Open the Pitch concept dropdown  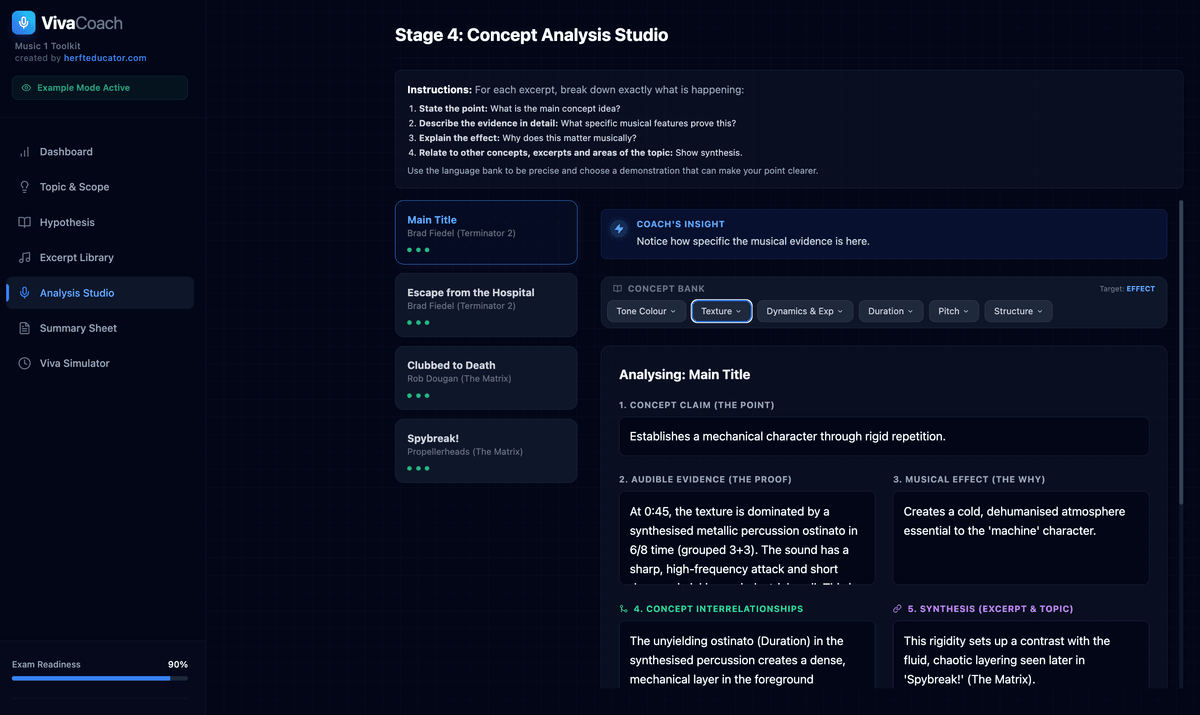(953, 311)
